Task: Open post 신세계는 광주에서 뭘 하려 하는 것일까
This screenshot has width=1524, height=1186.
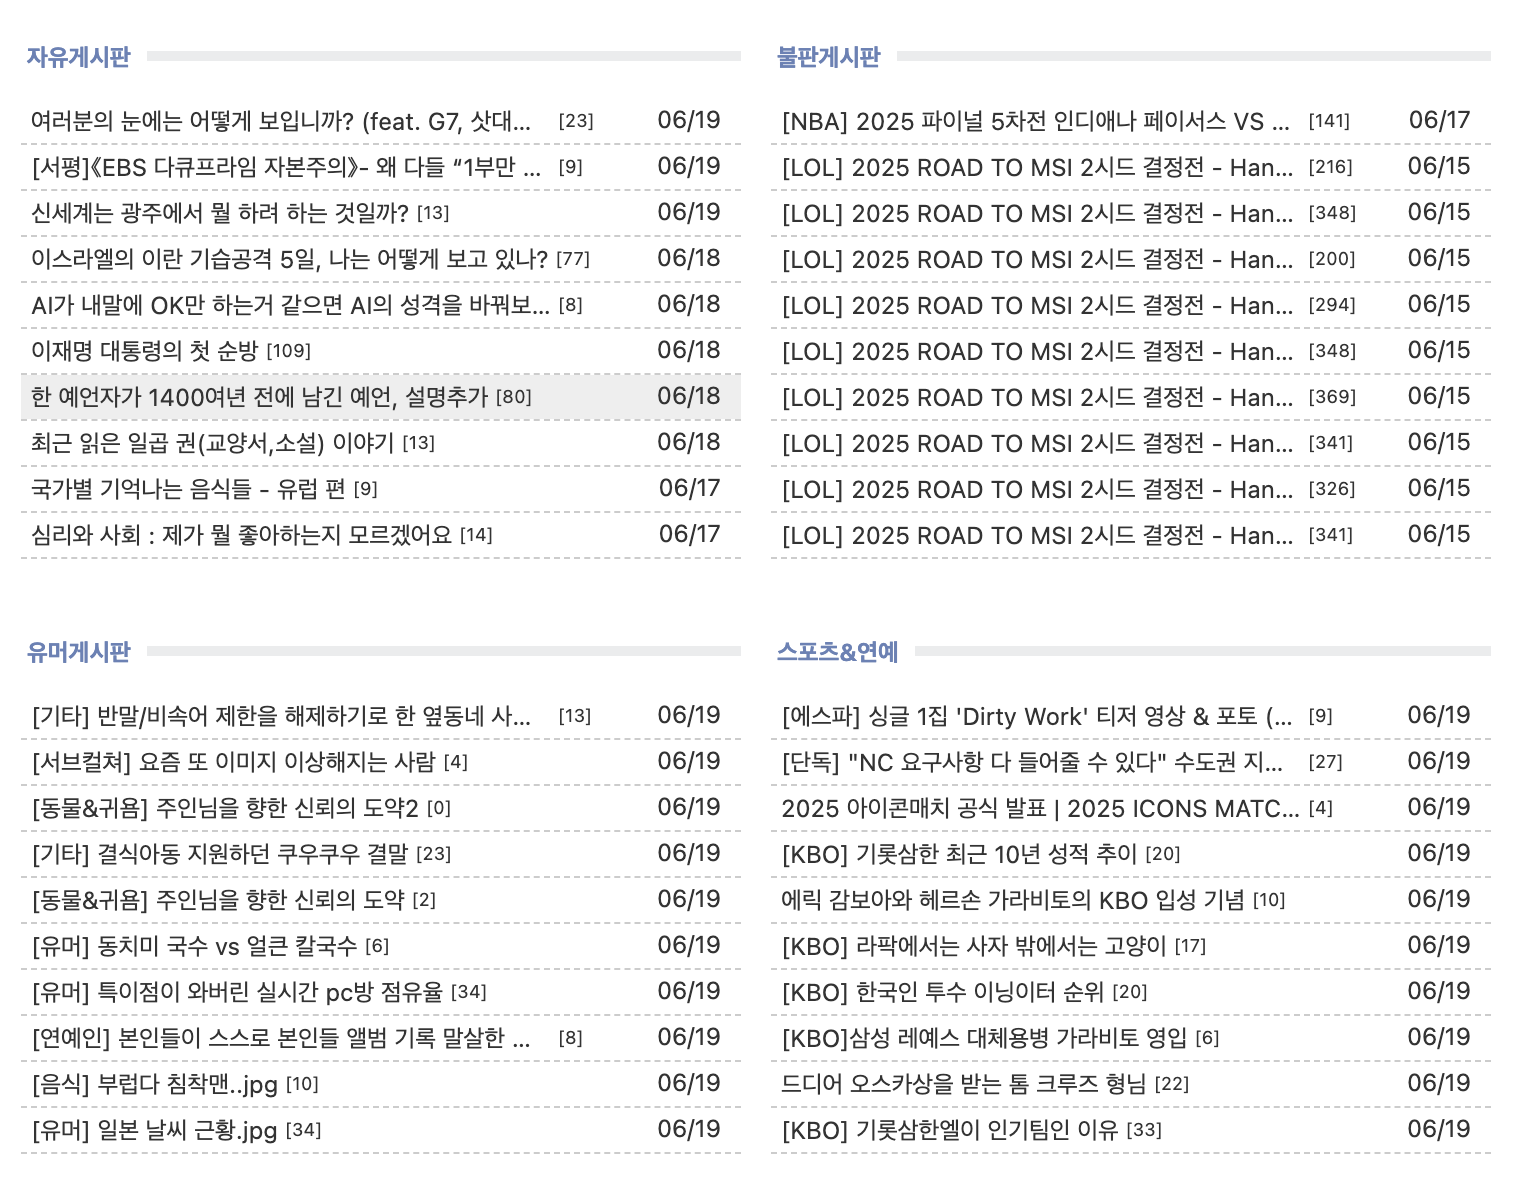Action: click(220, 213)
